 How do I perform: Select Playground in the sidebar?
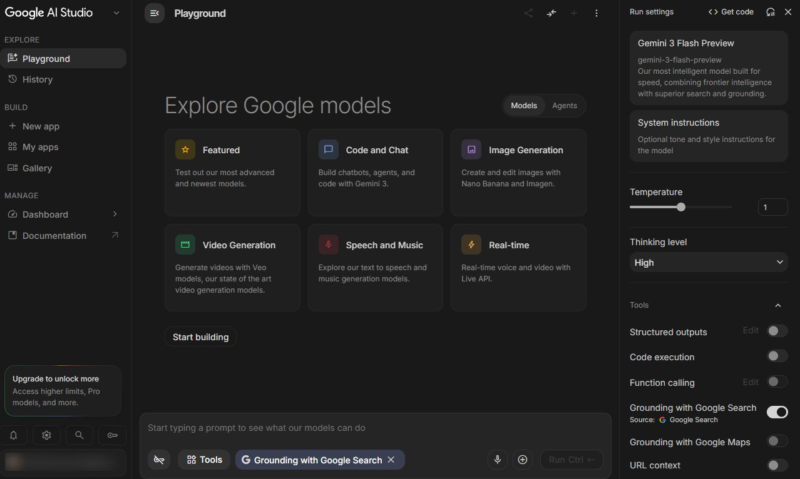click(x=63, y=59)
